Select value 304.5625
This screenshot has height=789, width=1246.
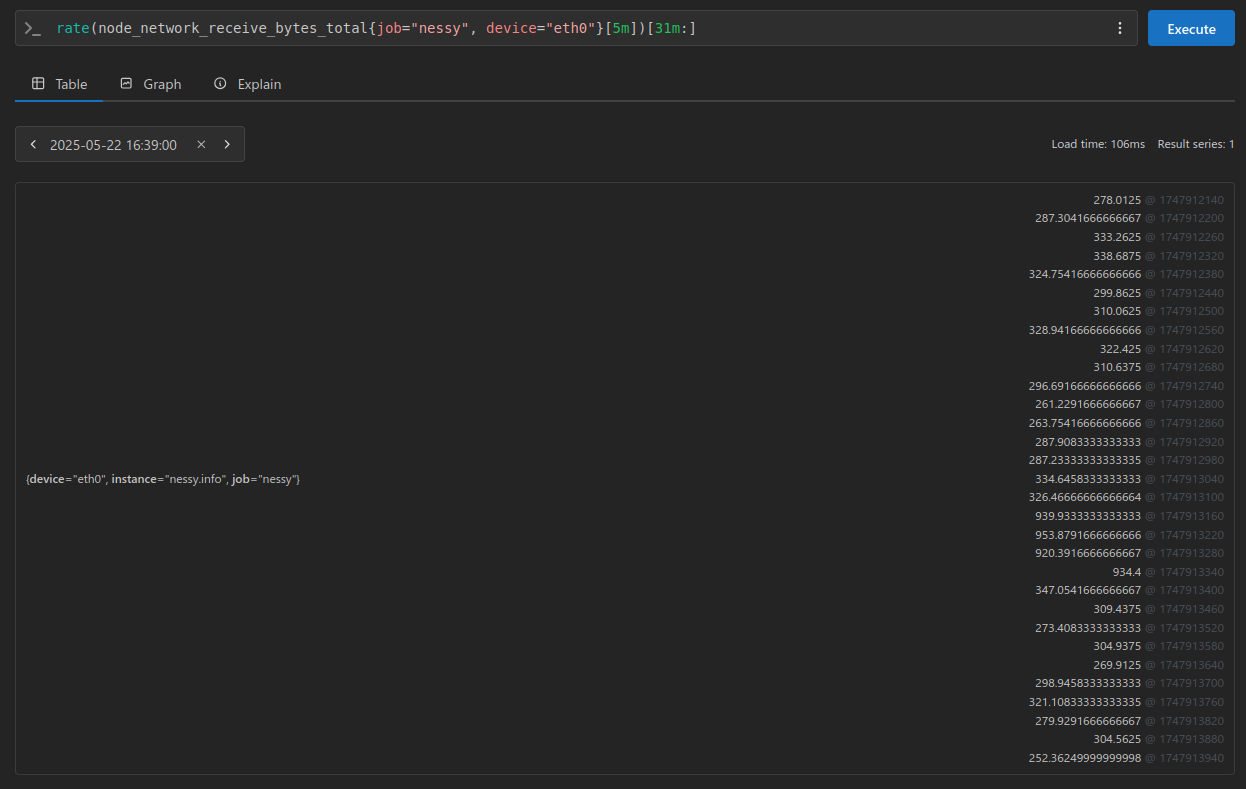coord(1117,739)
